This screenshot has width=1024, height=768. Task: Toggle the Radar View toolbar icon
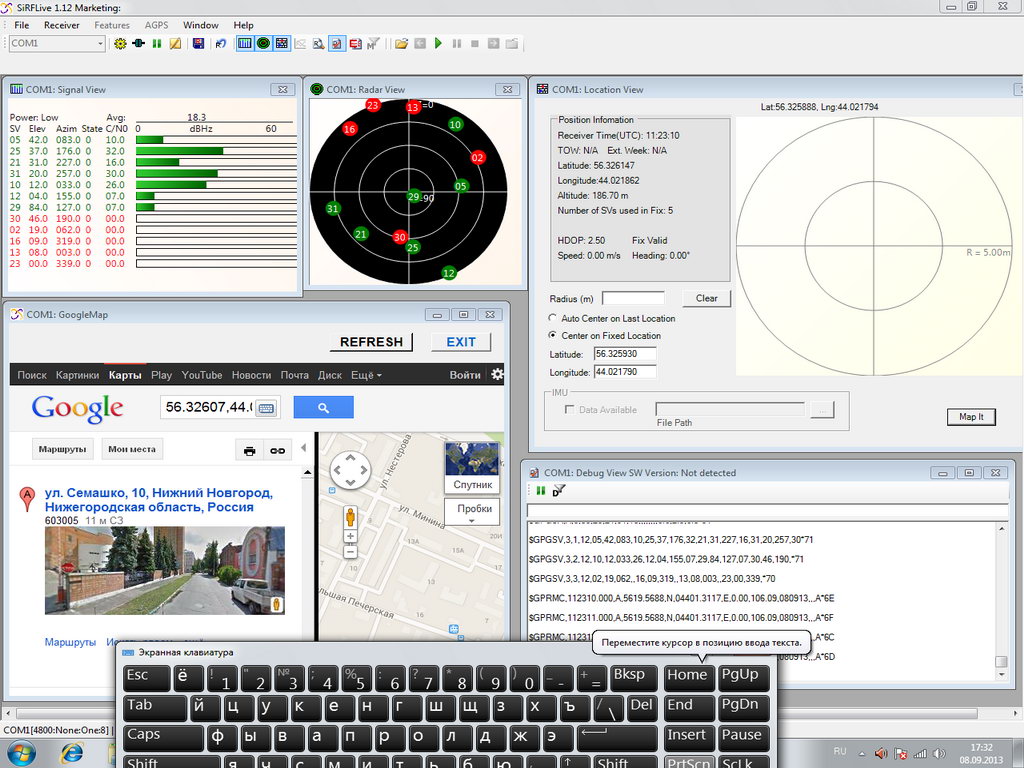263,44
